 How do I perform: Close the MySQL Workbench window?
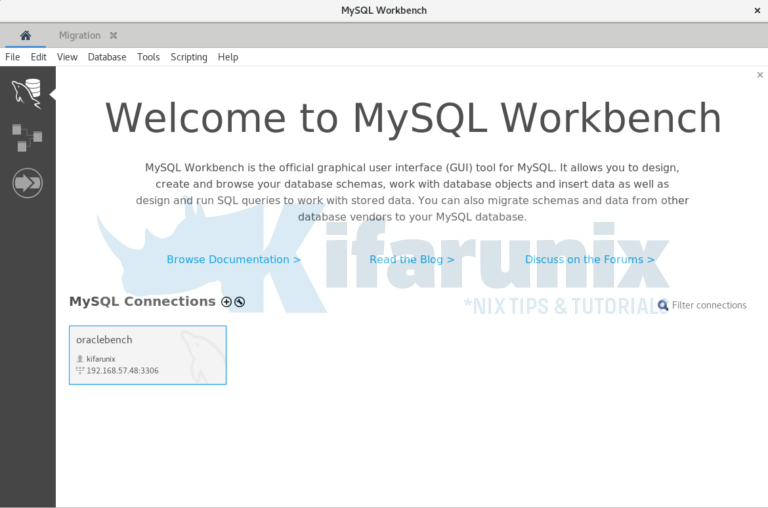click(x=757, y=10)
